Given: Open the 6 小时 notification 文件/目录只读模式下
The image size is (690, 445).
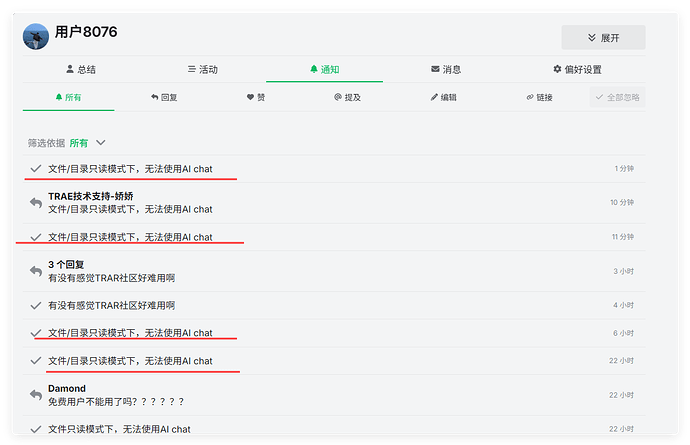Looking at the screenshot, I should pyautogui.click(x=334, y=333).
